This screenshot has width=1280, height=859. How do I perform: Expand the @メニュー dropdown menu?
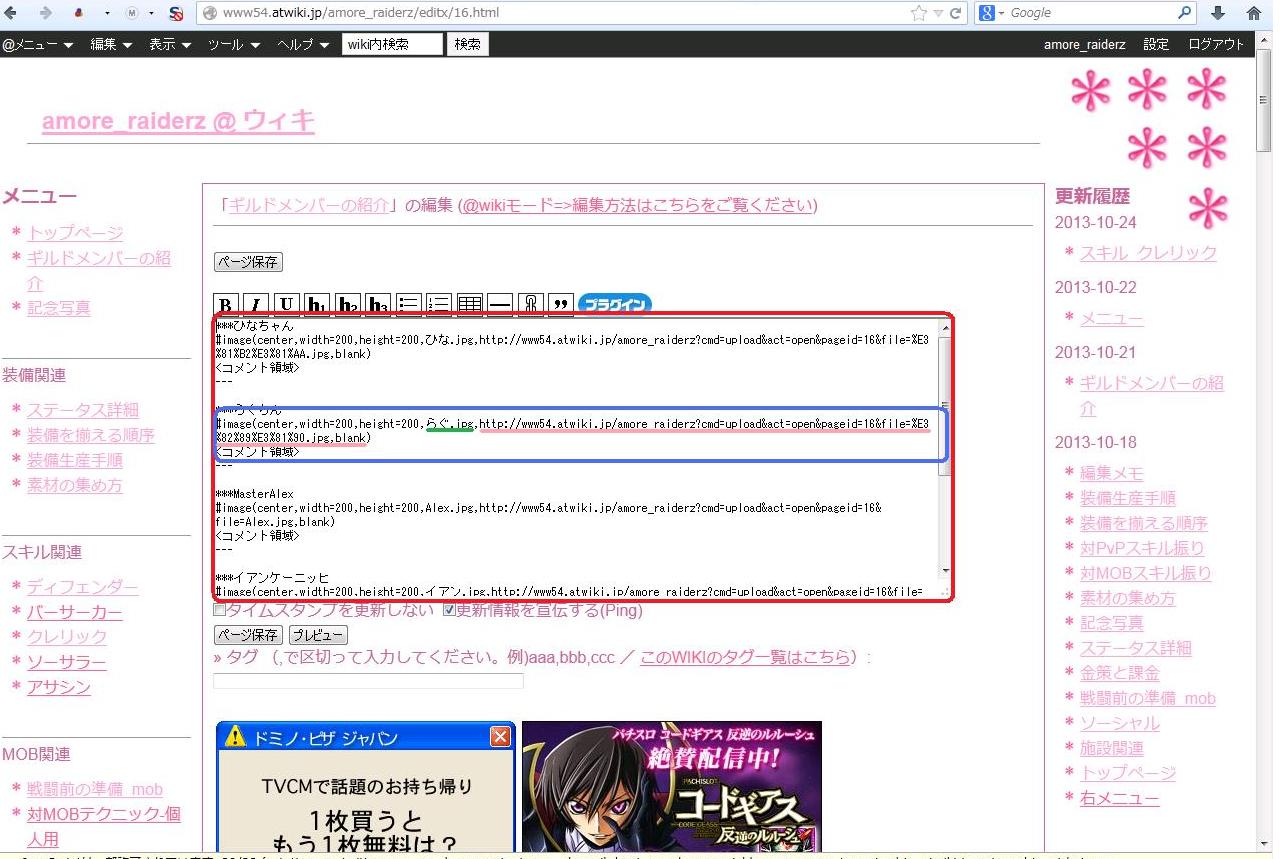click(x=37, y=44)
